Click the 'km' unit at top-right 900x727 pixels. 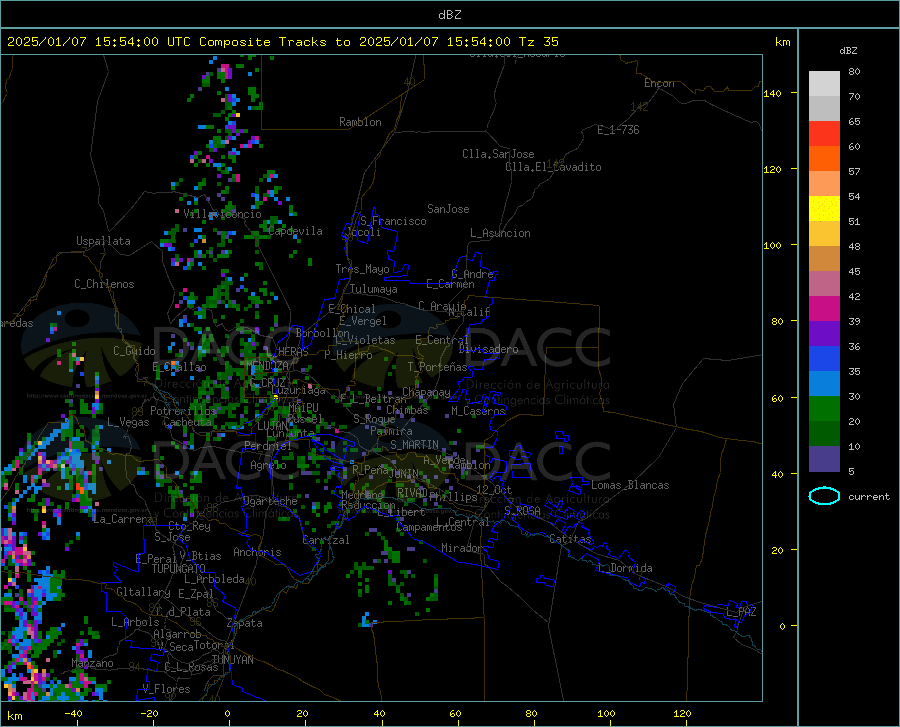coord(782,42)
